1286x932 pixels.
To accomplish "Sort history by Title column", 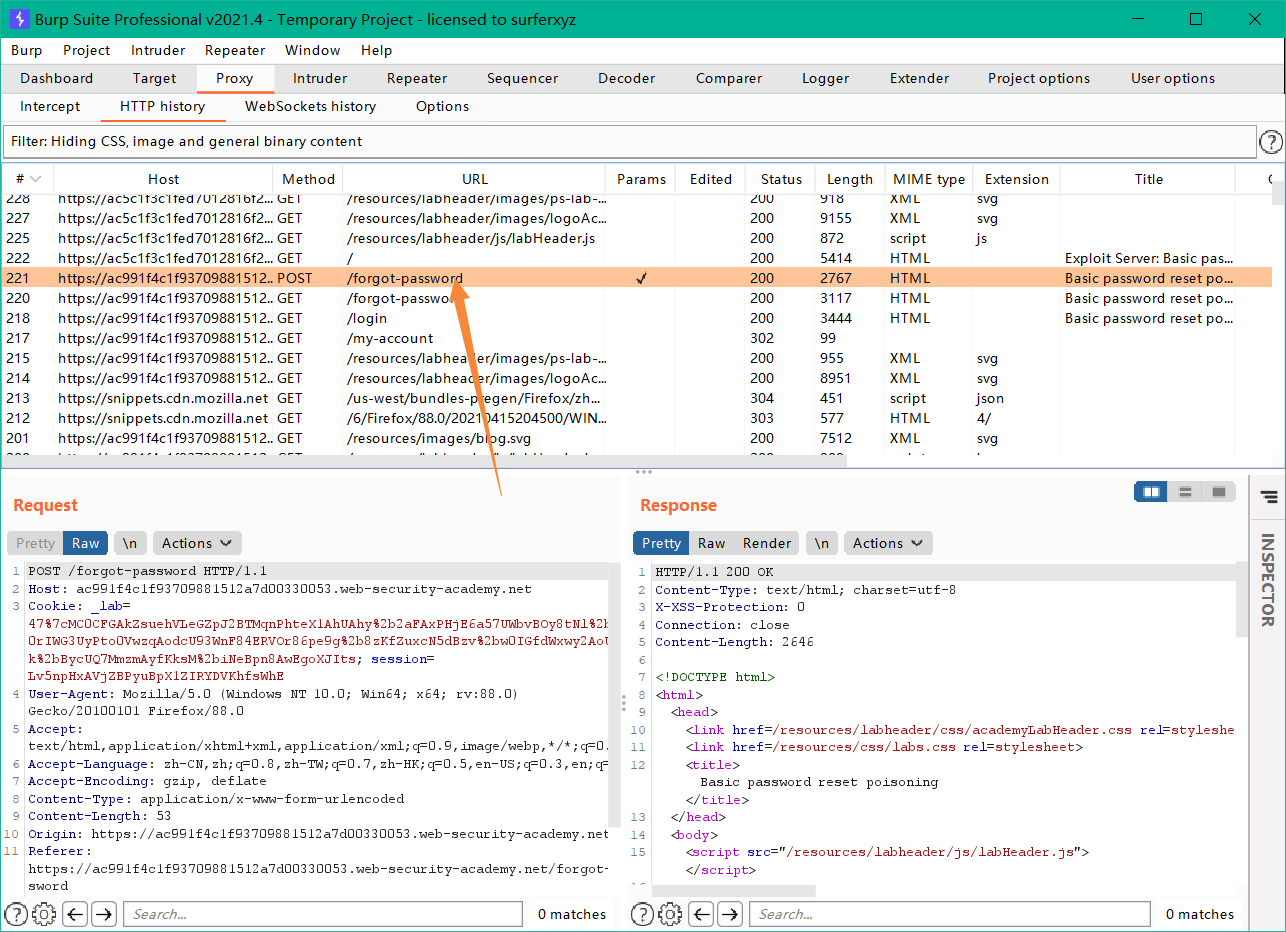I will click(x=1149, y=179).
